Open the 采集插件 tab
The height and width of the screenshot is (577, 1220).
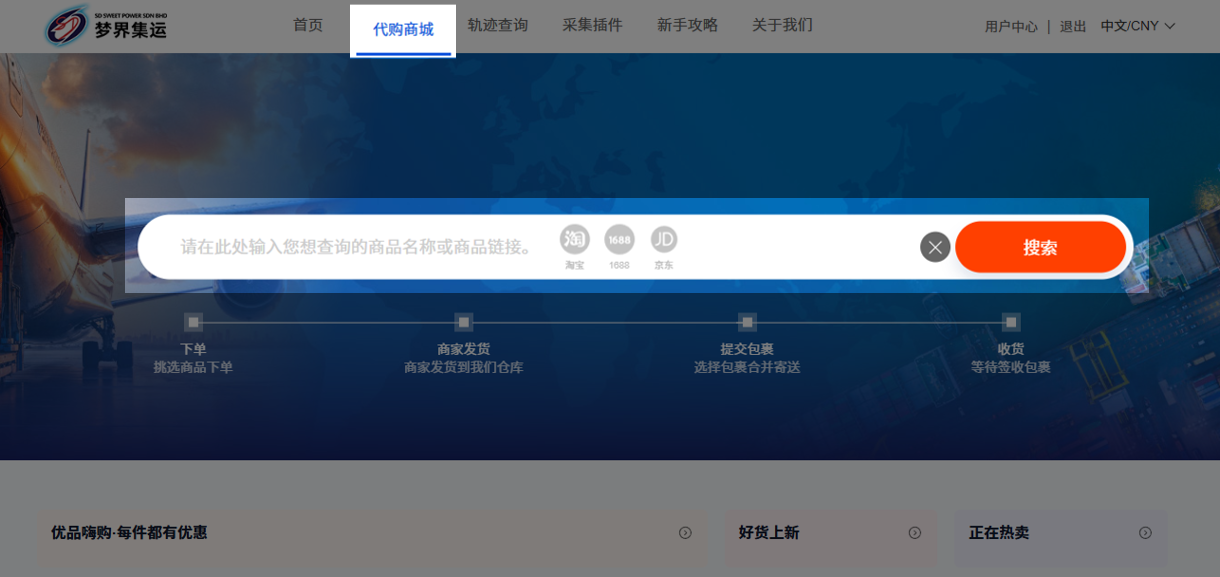(x=592, y=25)
